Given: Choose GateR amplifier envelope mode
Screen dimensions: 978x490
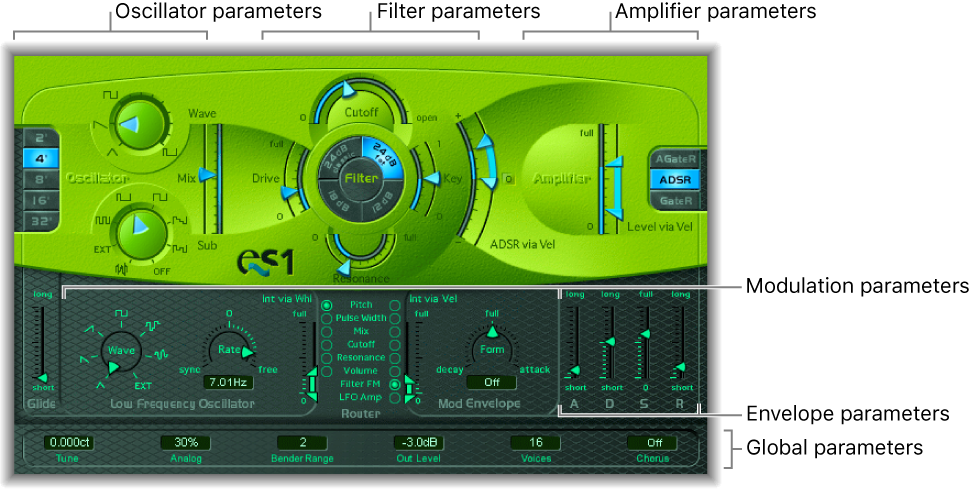Looking at the screenshot, I should click(x=675, y=201).
